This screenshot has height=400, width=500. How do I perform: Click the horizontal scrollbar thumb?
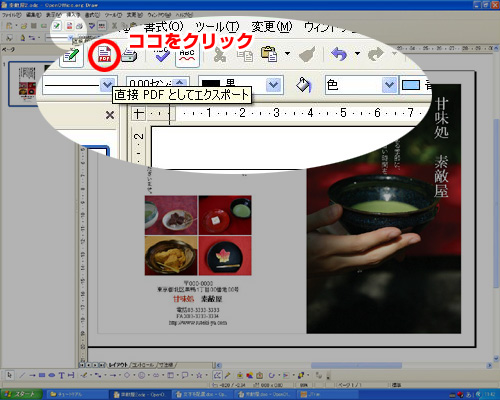click(x=356, y=365)
